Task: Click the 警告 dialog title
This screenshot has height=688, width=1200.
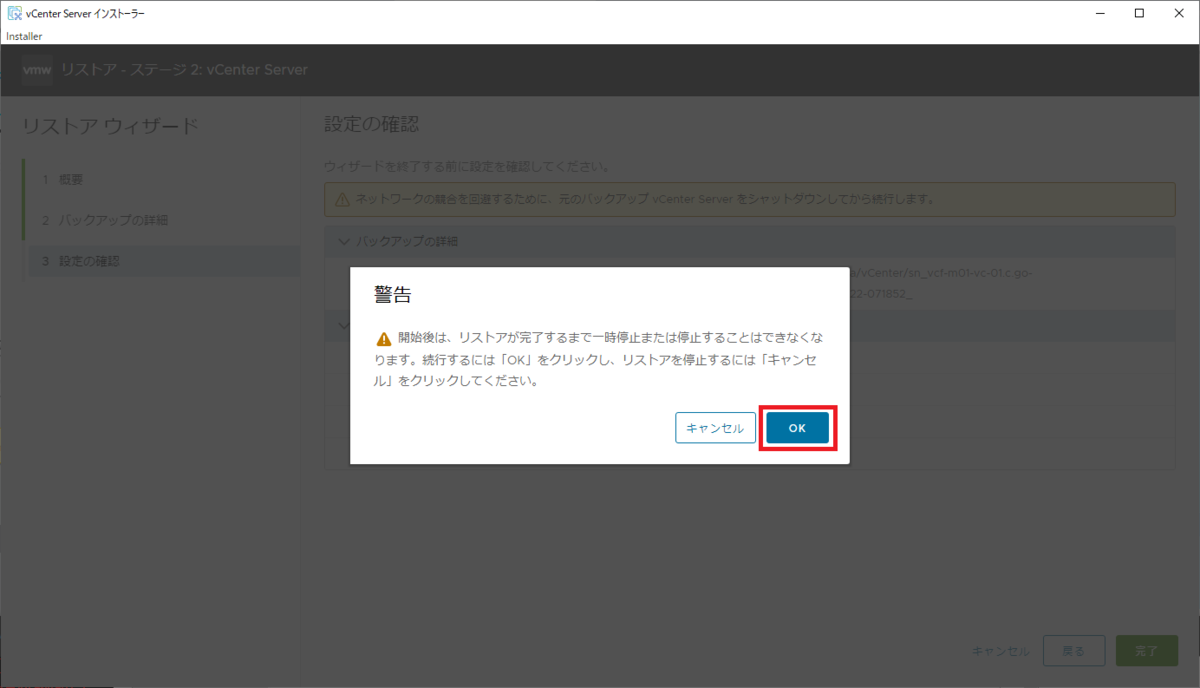Action: [393, 295]
